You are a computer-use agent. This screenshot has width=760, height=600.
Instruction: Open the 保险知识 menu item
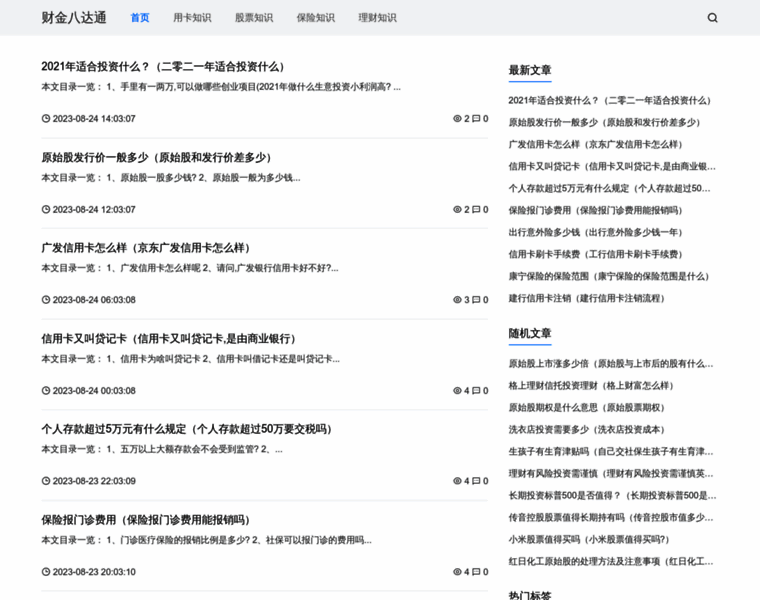[x=316, y=18]
